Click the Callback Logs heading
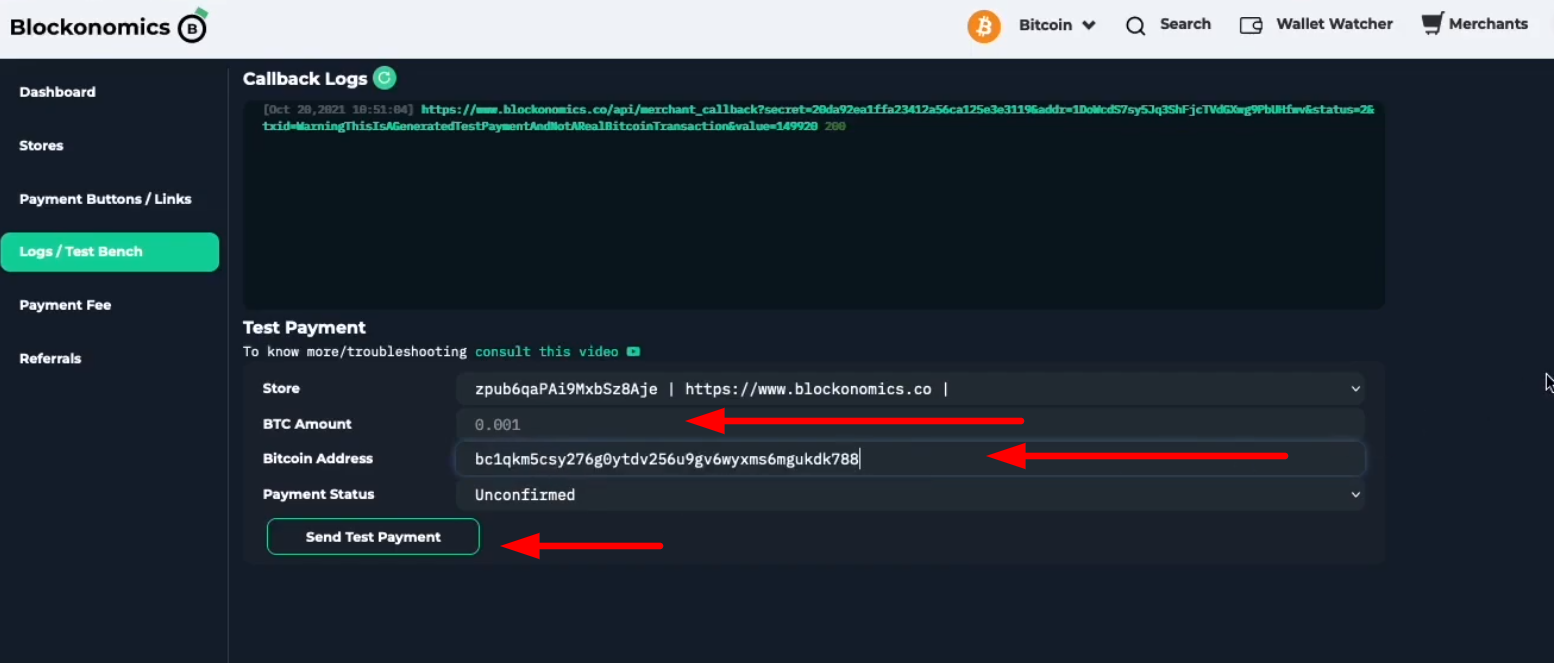This screenshot has height=663, width=1554. [x=305, y=79]
